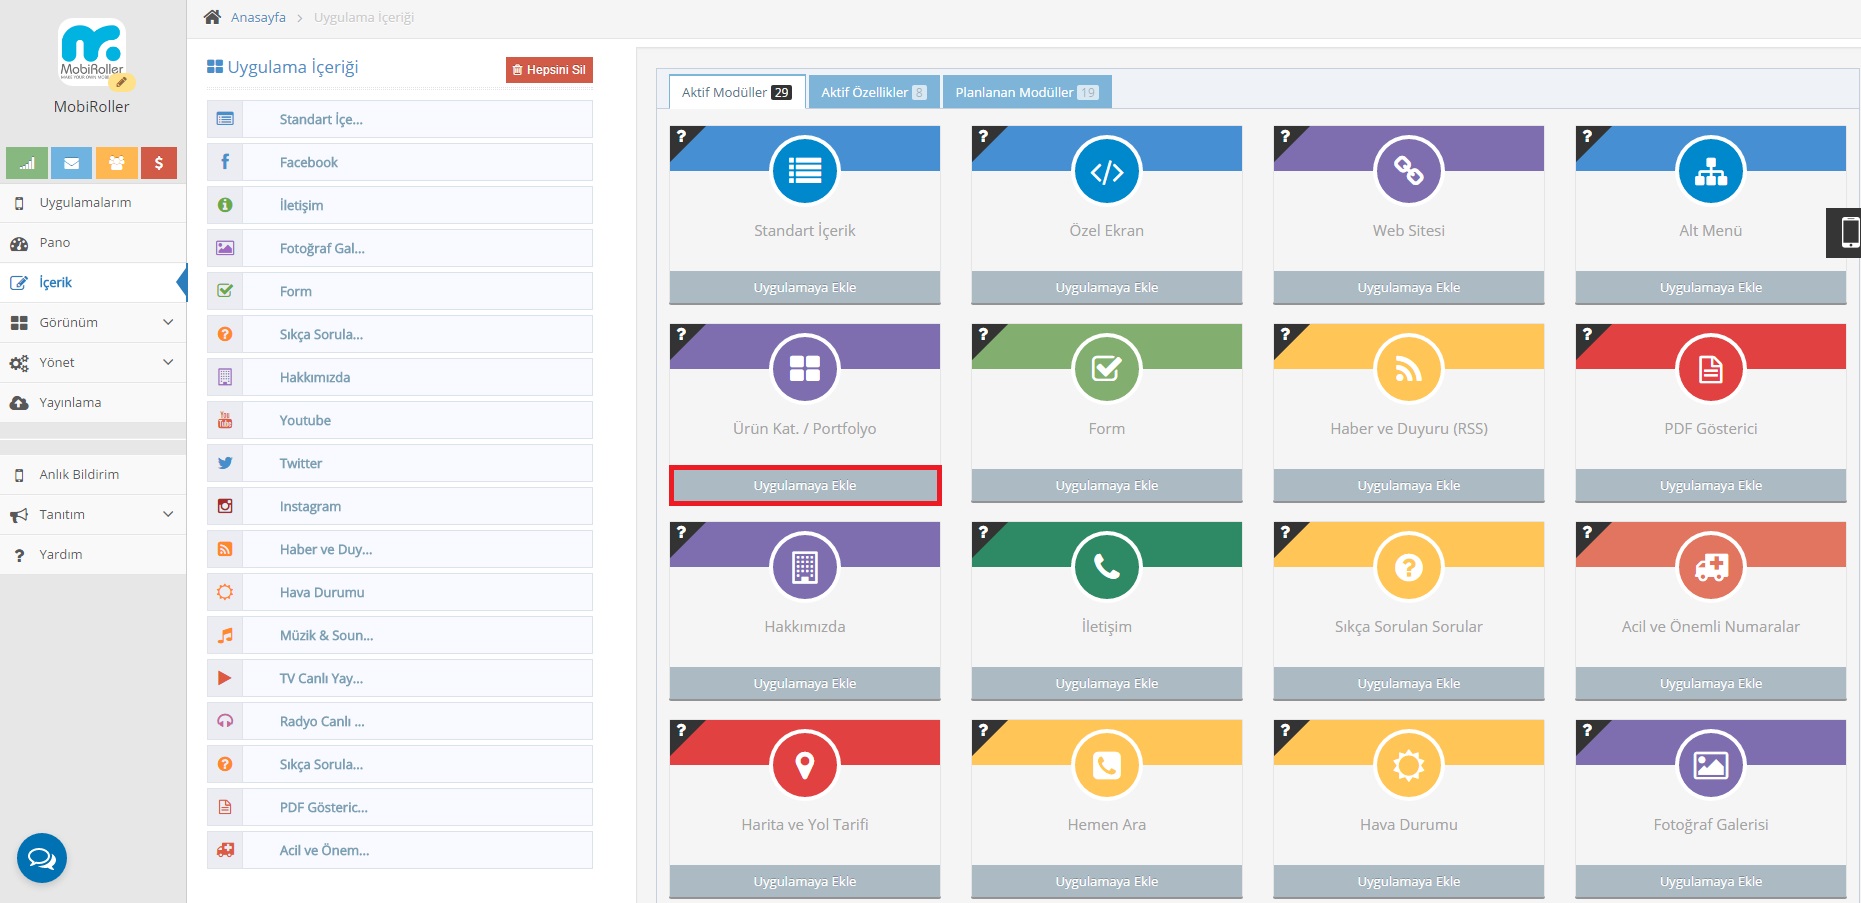Click the Alt Menü sitemap icon
Image resolution: width=1861 pixels, height=903 pixels.
(1710, 171)
